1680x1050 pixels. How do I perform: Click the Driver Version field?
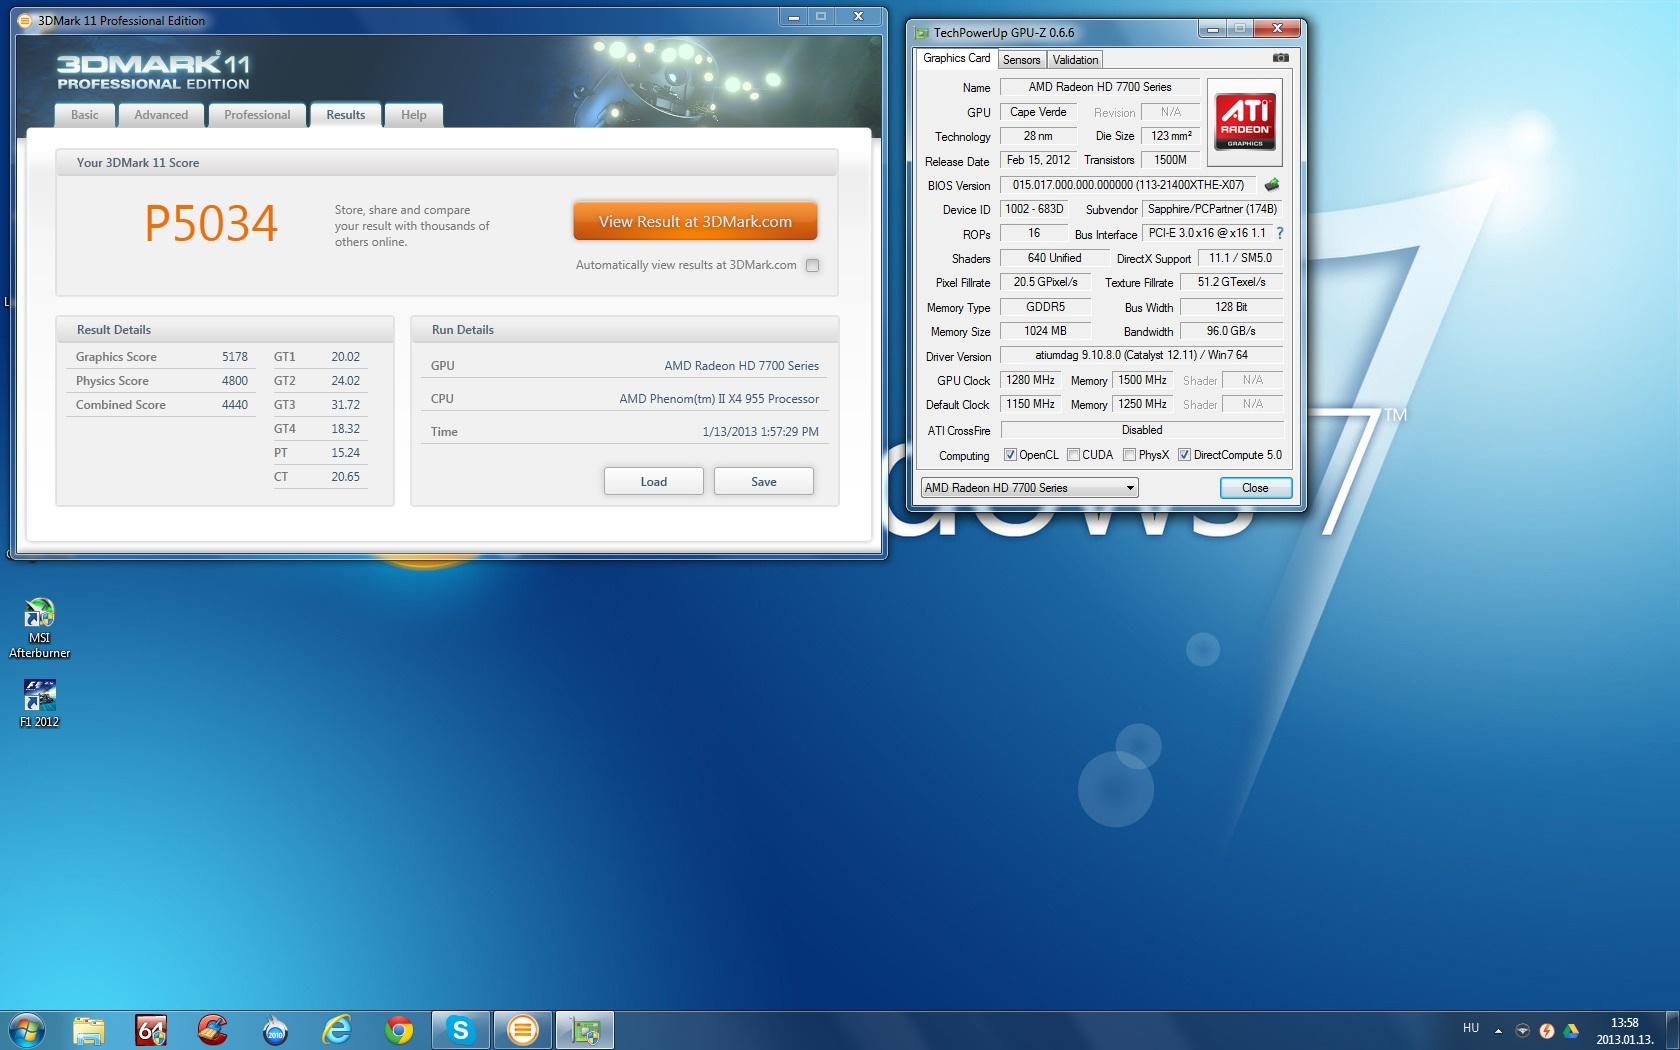1141,355
